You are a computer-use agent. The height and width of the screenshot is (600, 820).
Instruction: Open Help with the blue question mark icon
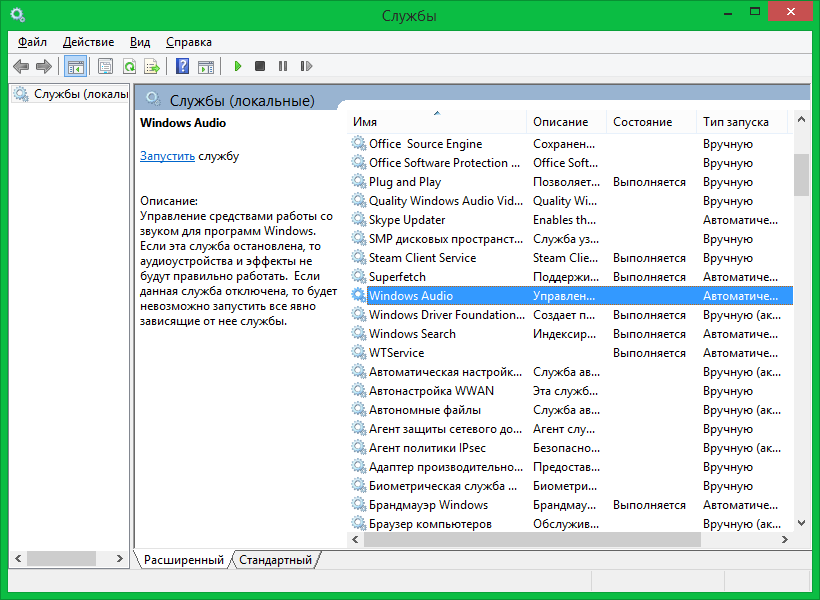tap(182, 67)
